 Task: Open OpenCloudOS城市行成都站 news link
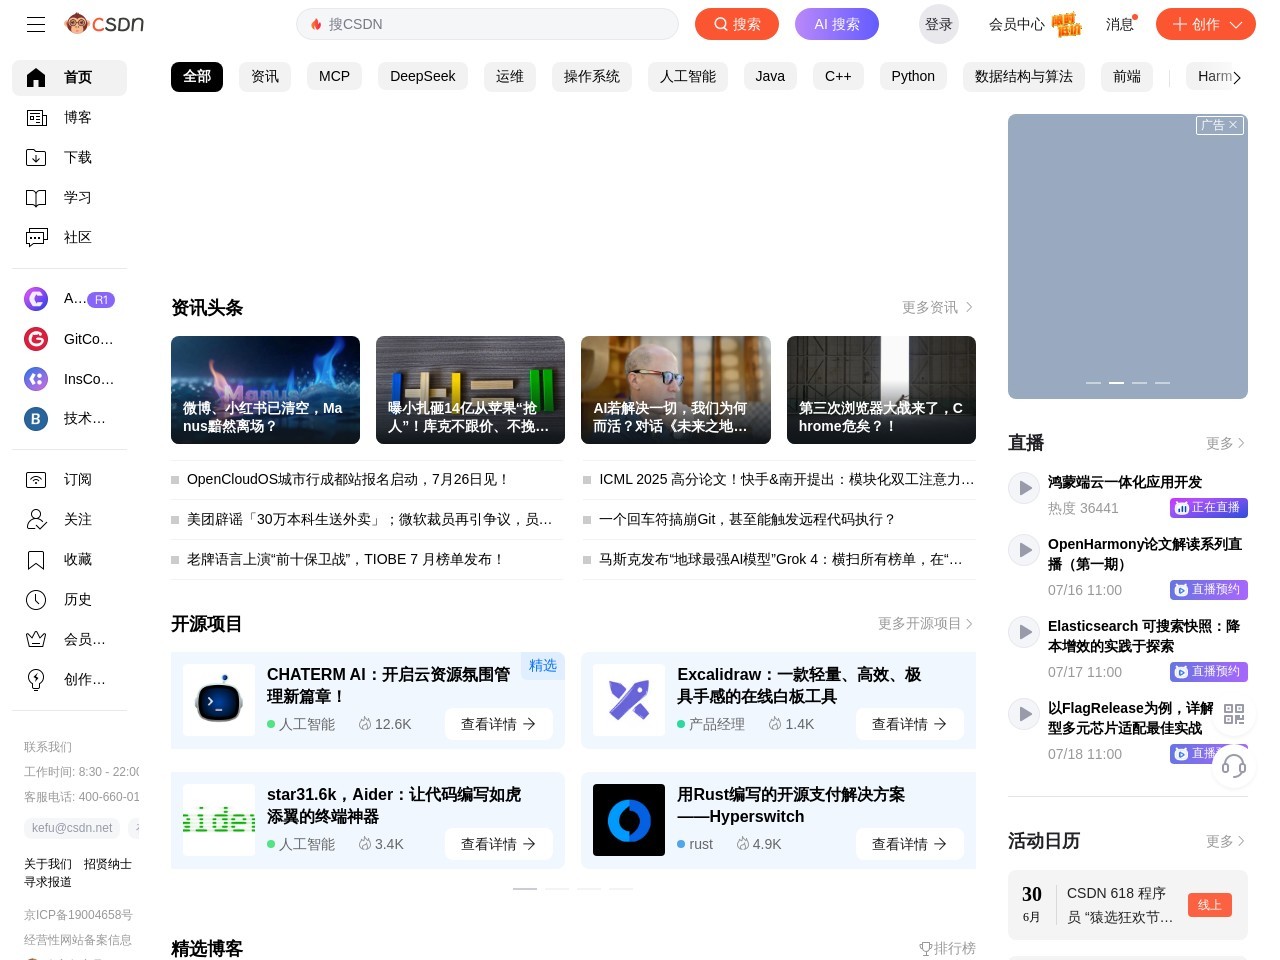(347, 479)
